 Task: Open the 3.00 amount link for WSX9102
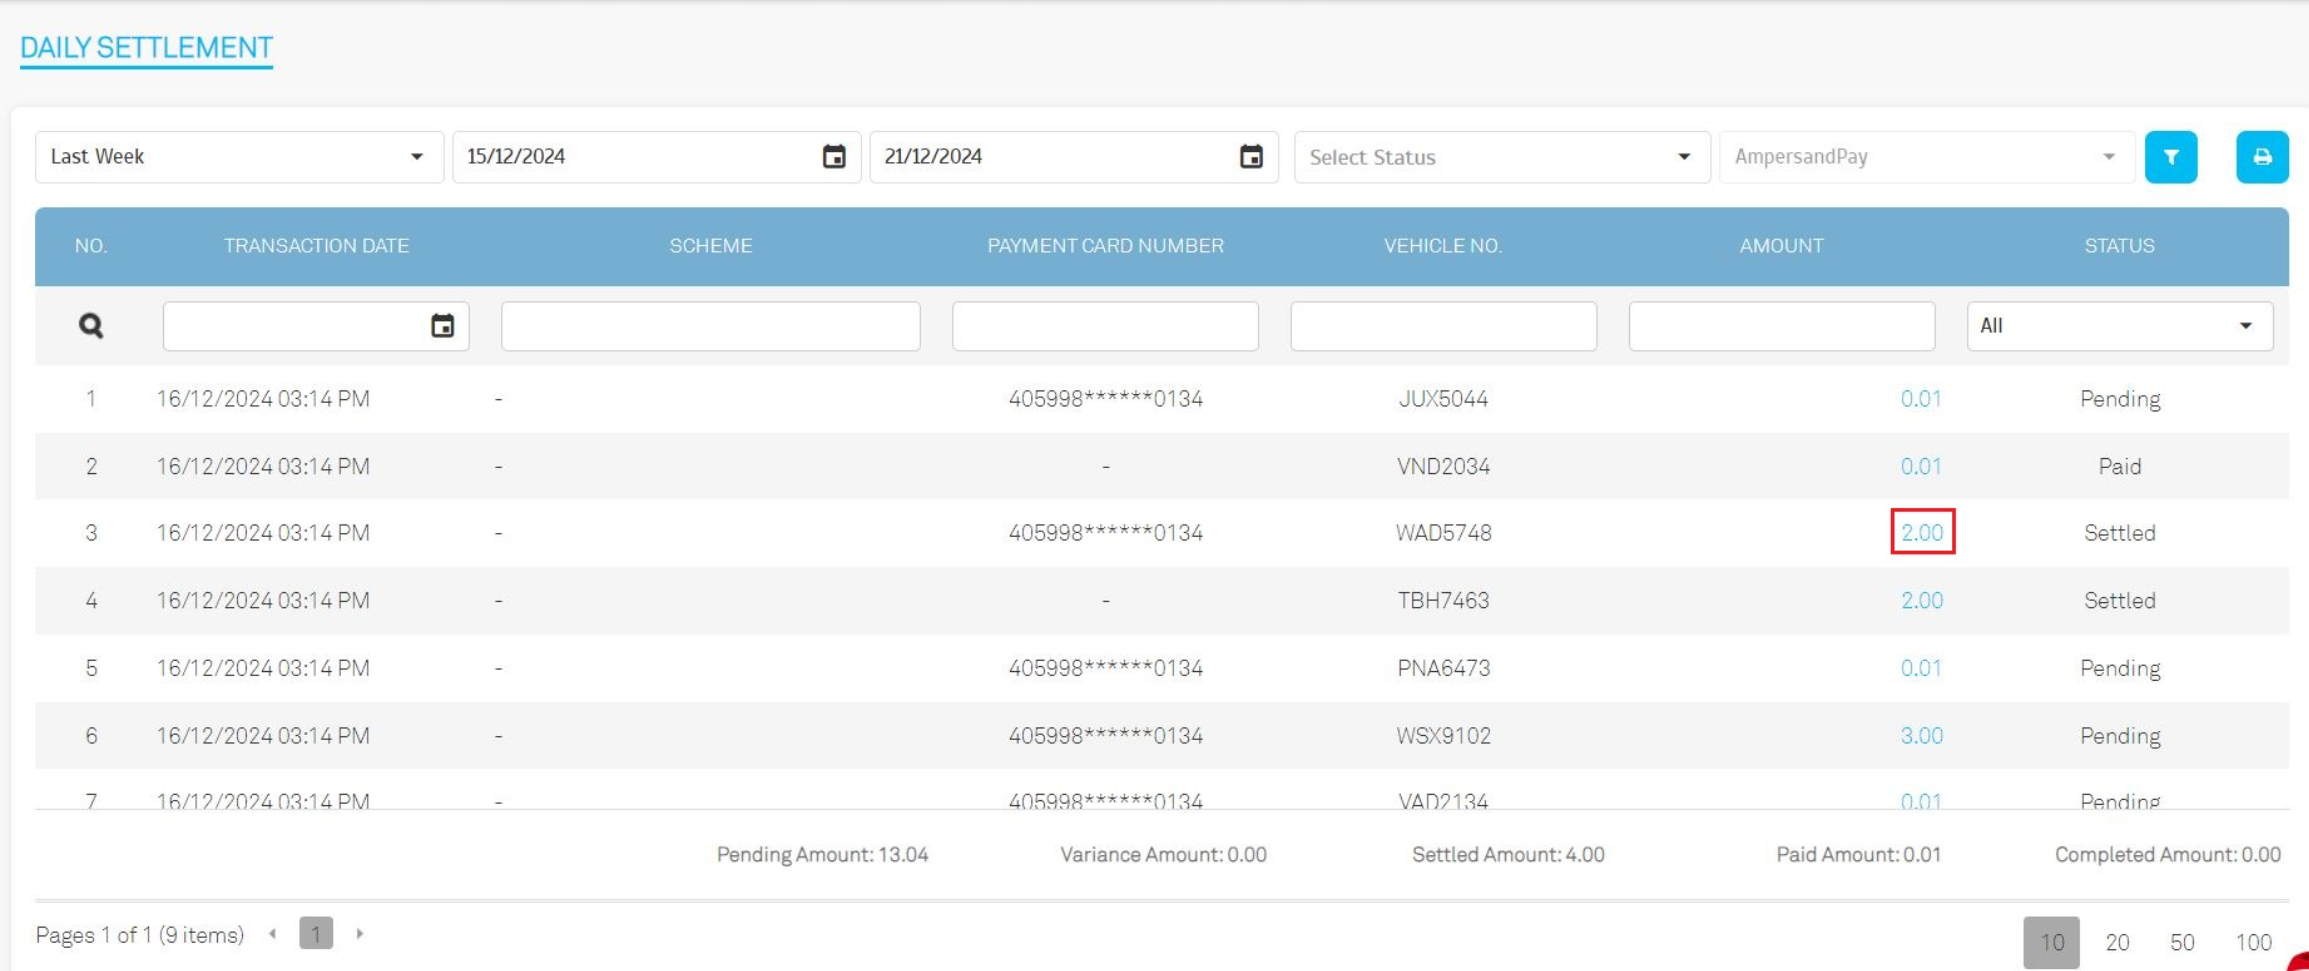click(x=1921, y=736)
